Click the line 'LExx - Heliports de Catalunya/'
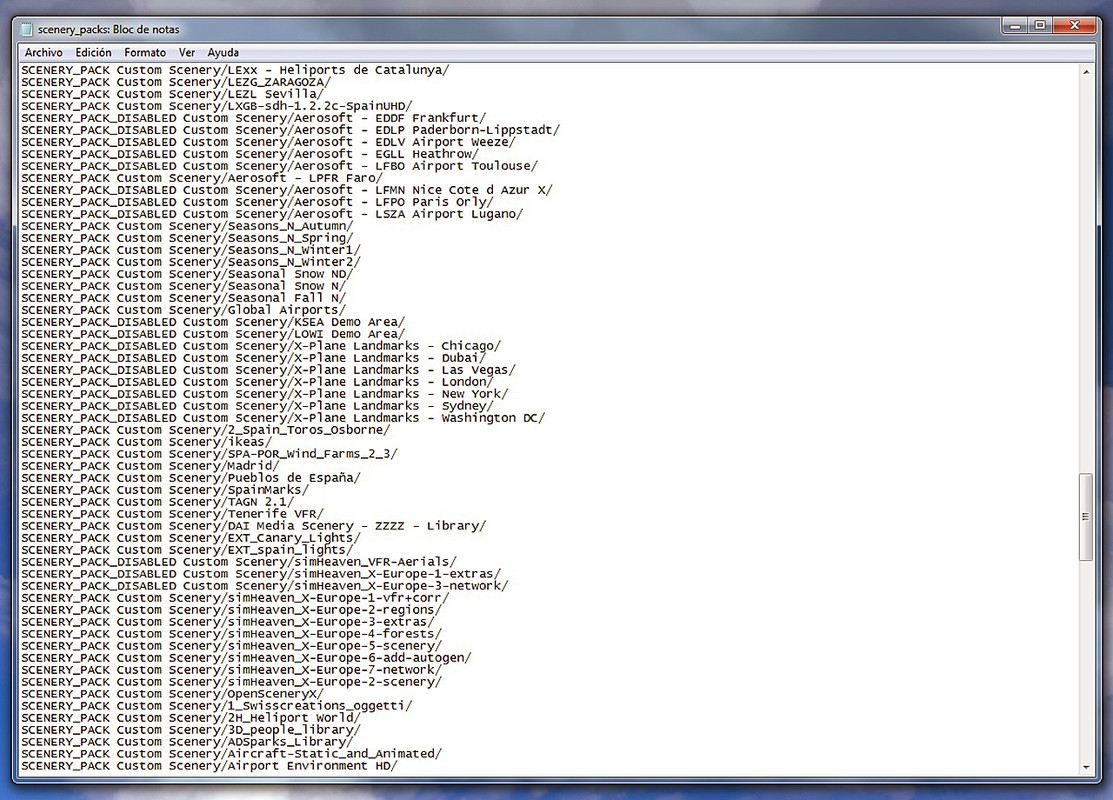1113x800 pixels. [235, 70]
